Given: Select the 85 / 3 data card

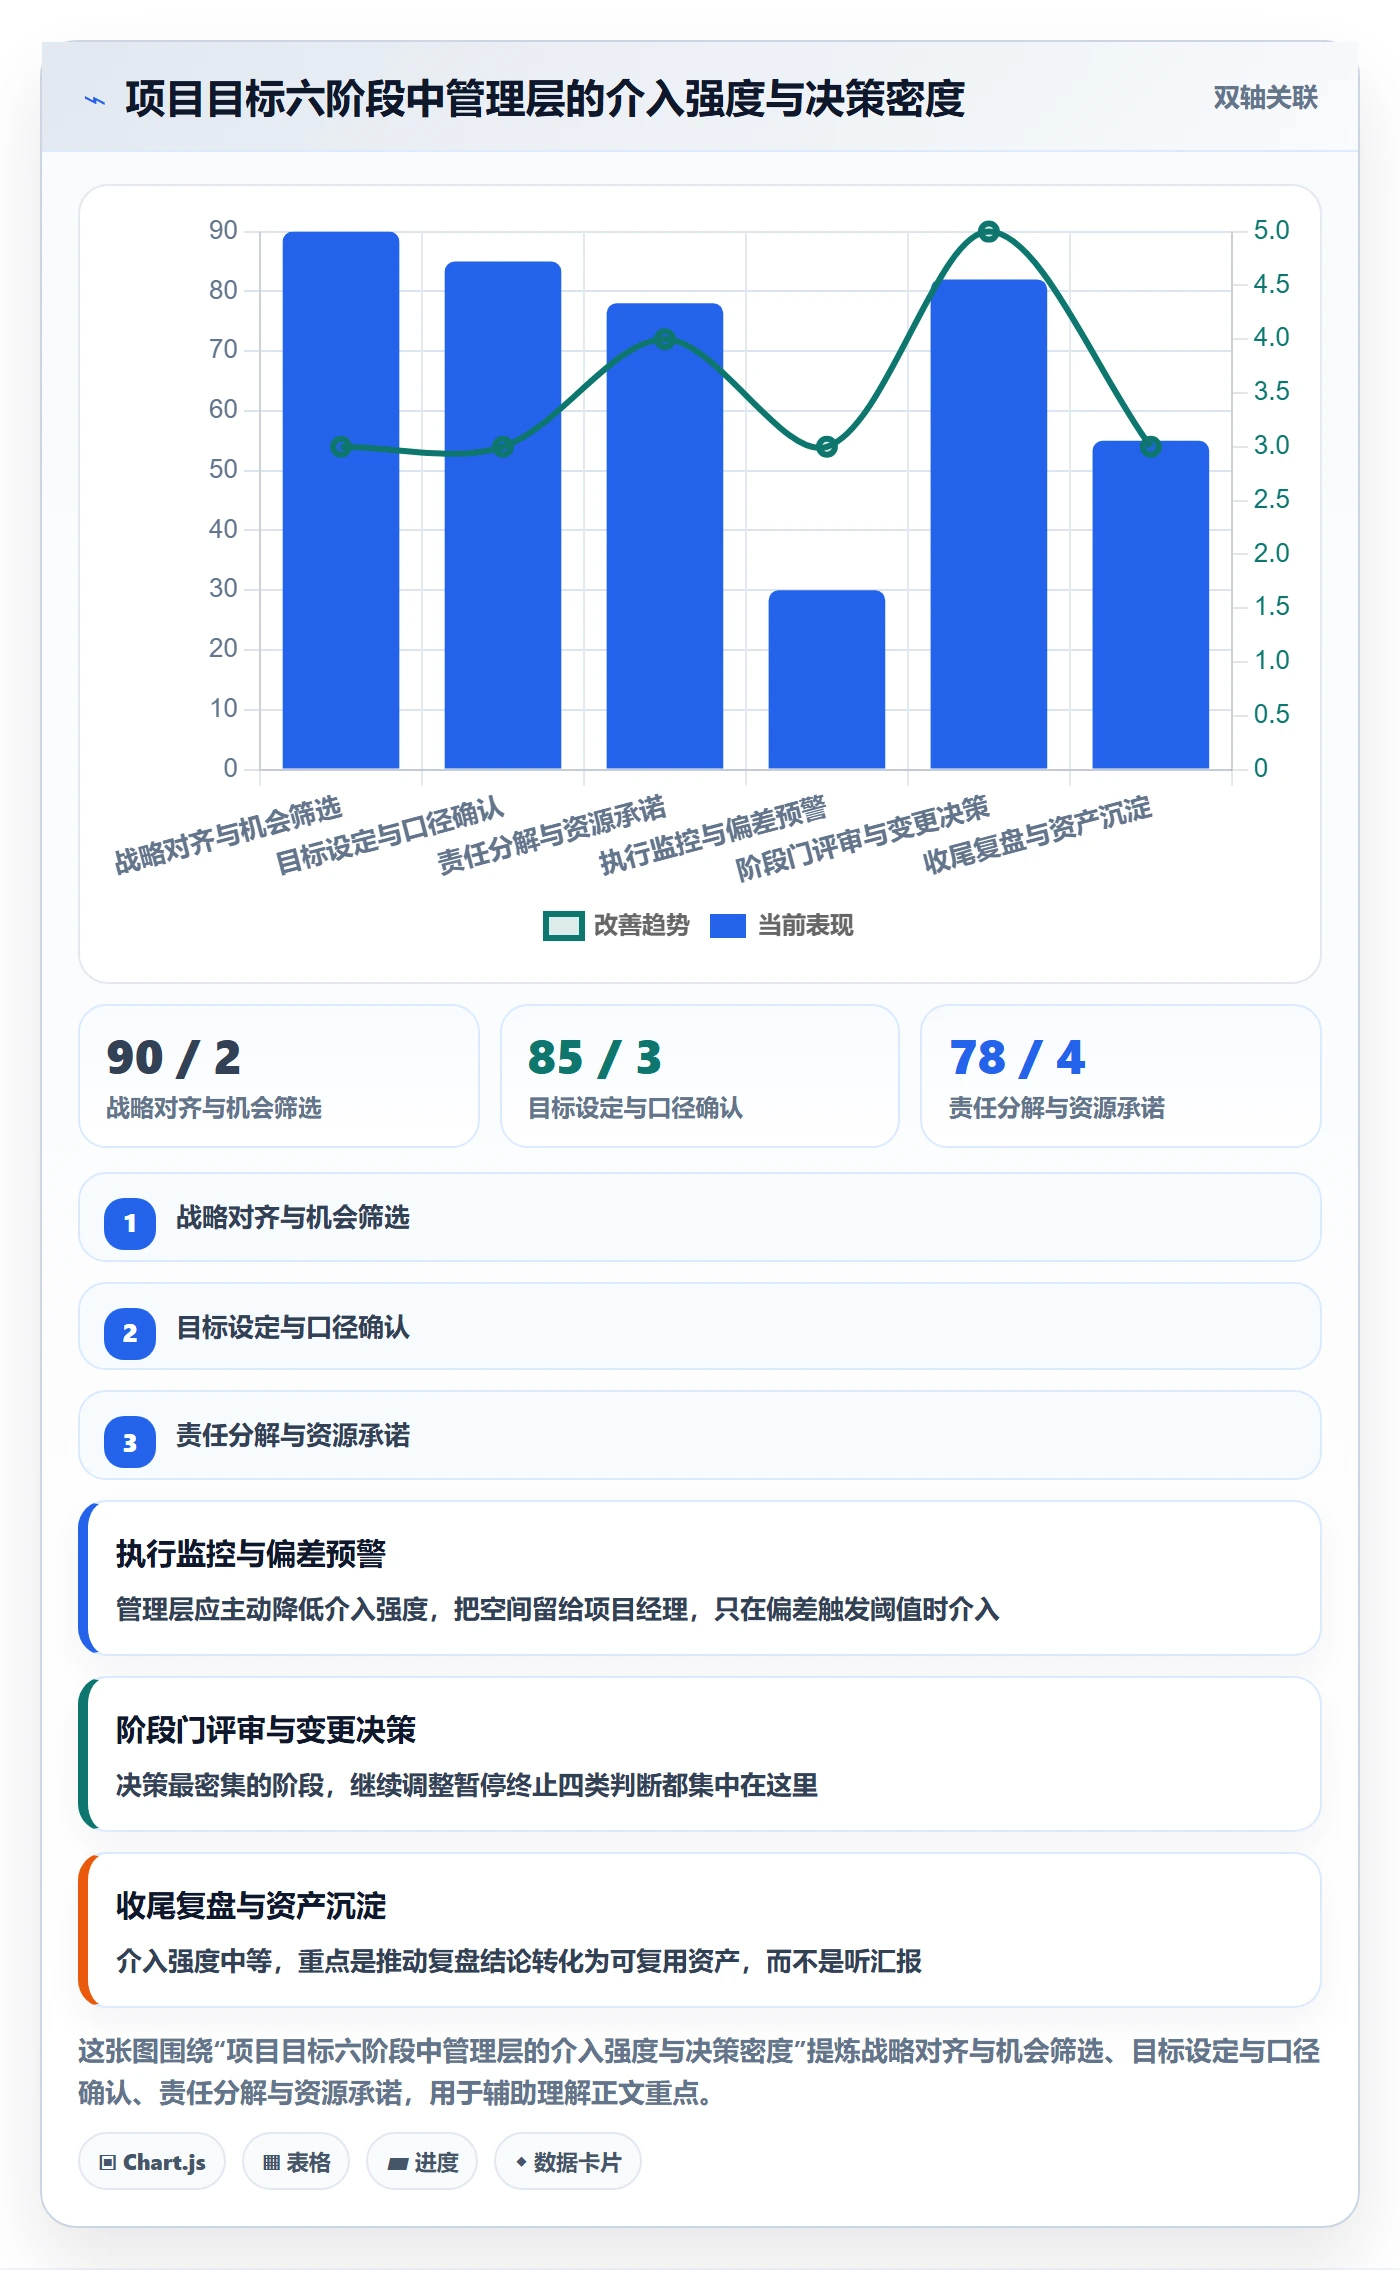Looking at the screenshot, I should pos(700,1076).
